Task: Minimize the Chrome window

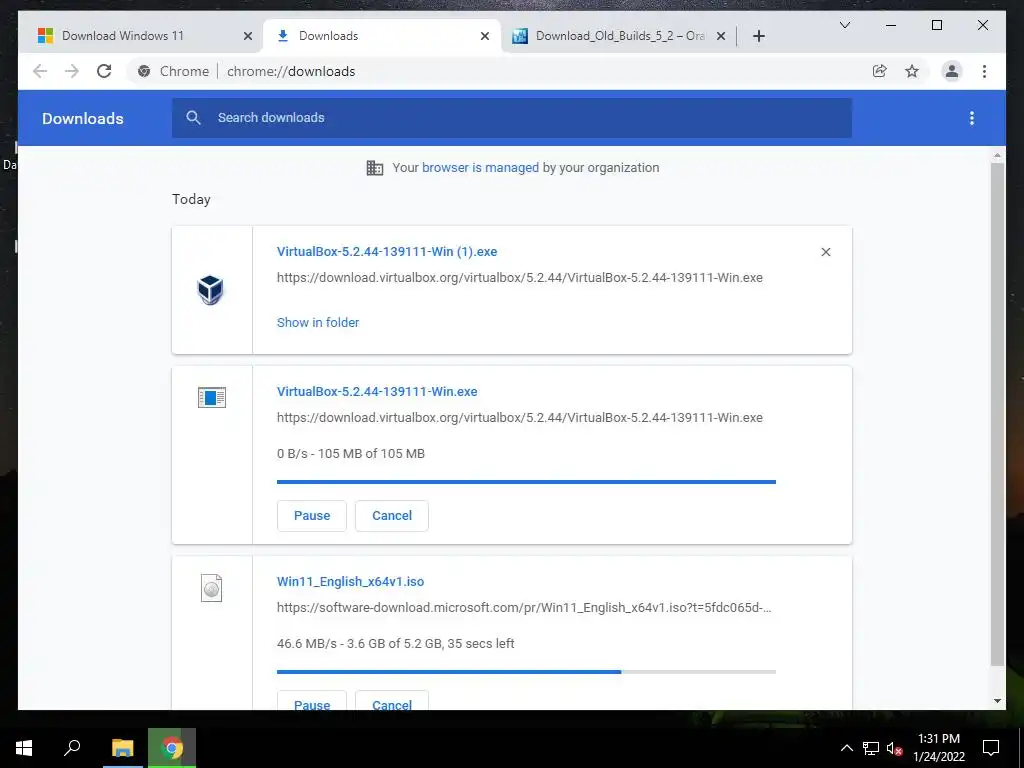Action: tap(891, 25)
